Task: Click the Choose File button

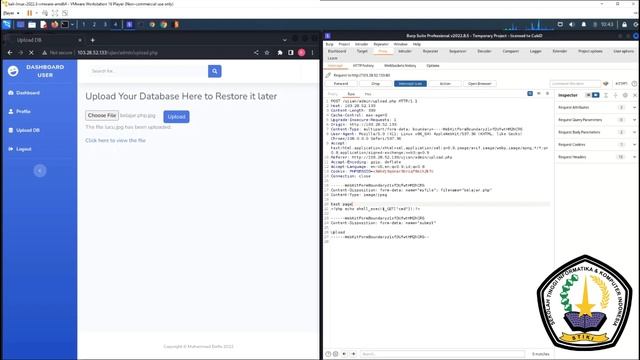Action: pos(102,116)
